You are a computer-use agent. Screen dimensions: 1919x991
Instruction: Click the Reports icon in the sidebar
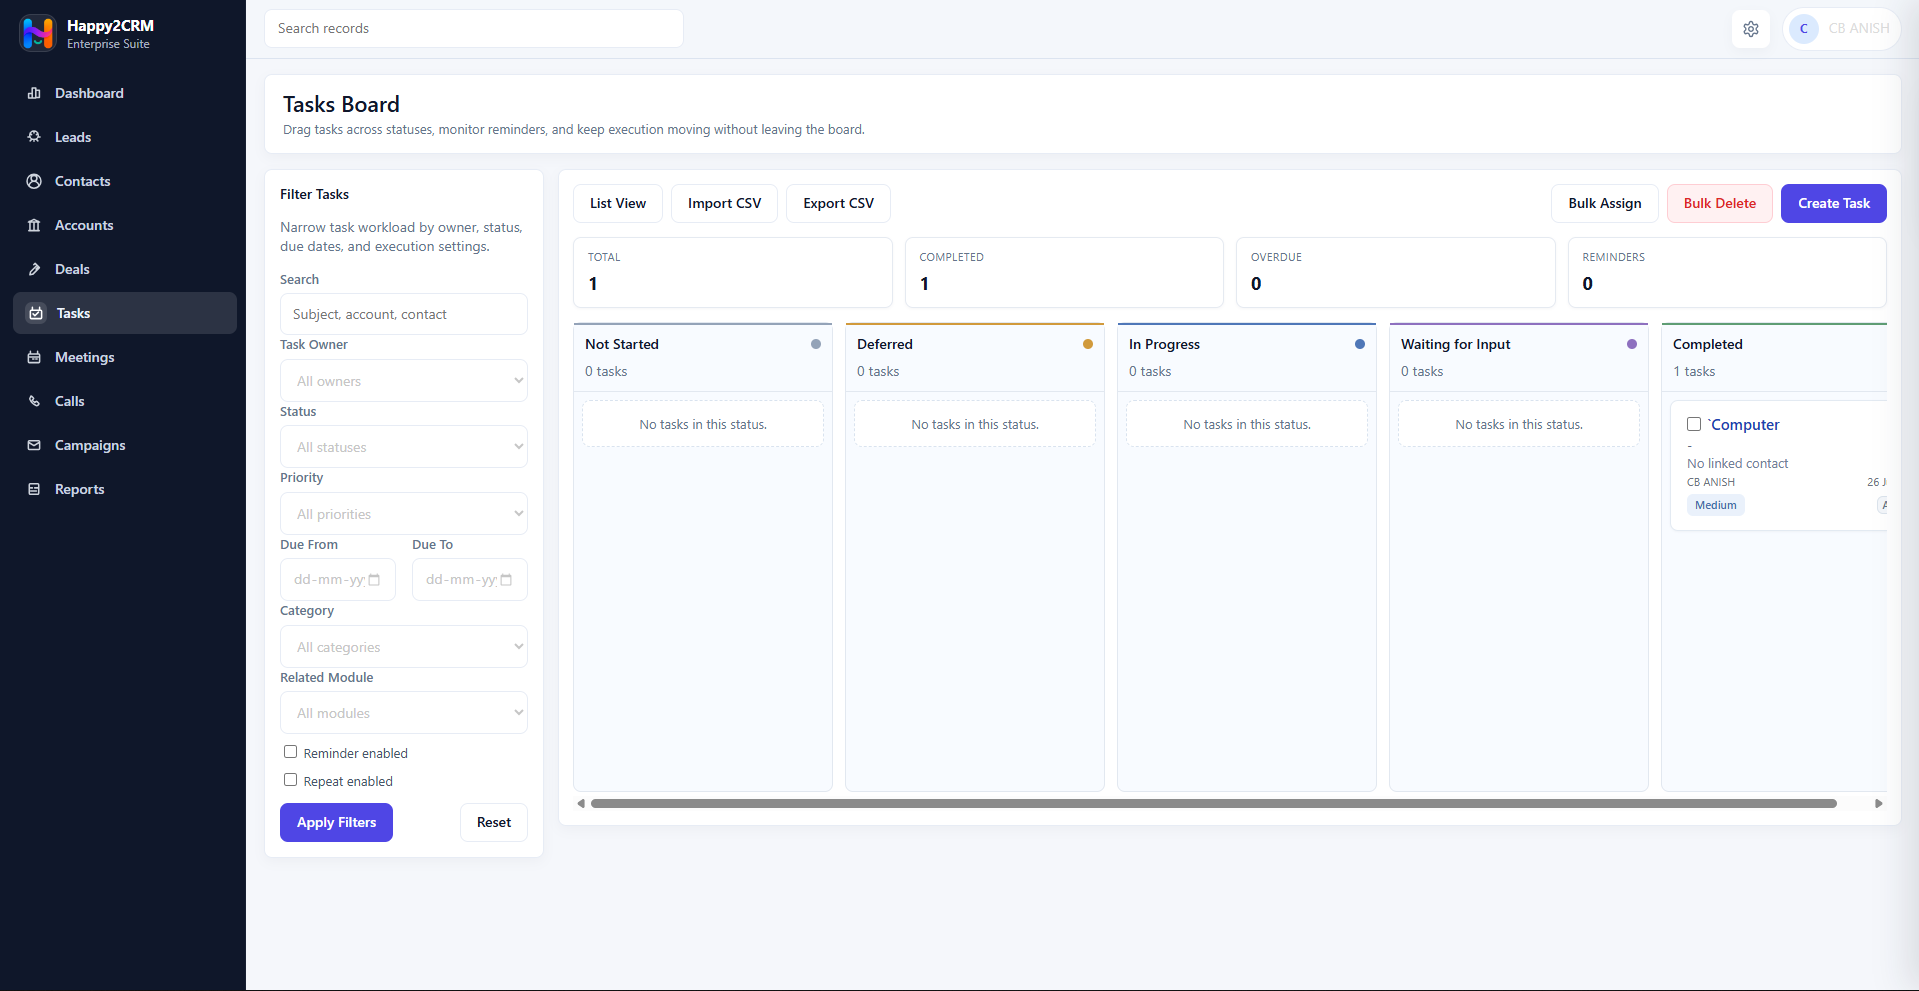(x=34, y=489)
